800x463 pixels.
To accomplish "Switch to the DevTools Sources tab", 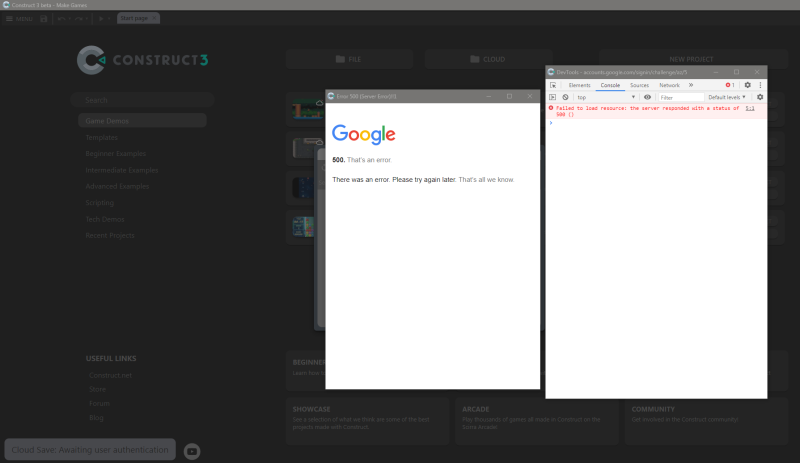I will [639, 85].
